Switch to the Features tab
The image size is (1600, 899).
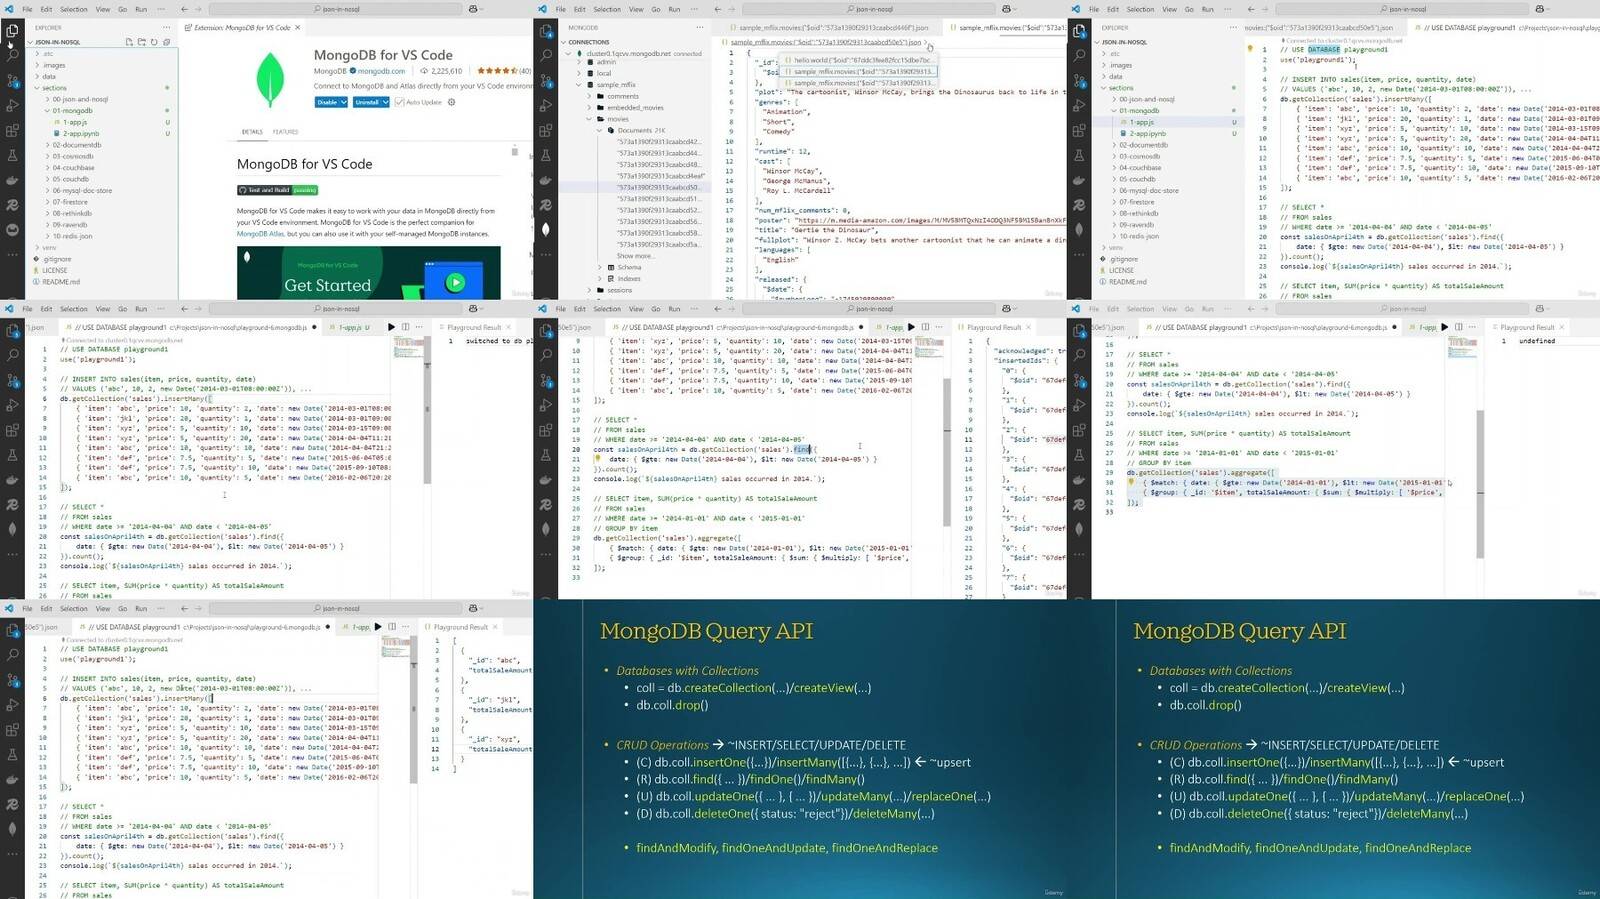[x=285, y=132]
